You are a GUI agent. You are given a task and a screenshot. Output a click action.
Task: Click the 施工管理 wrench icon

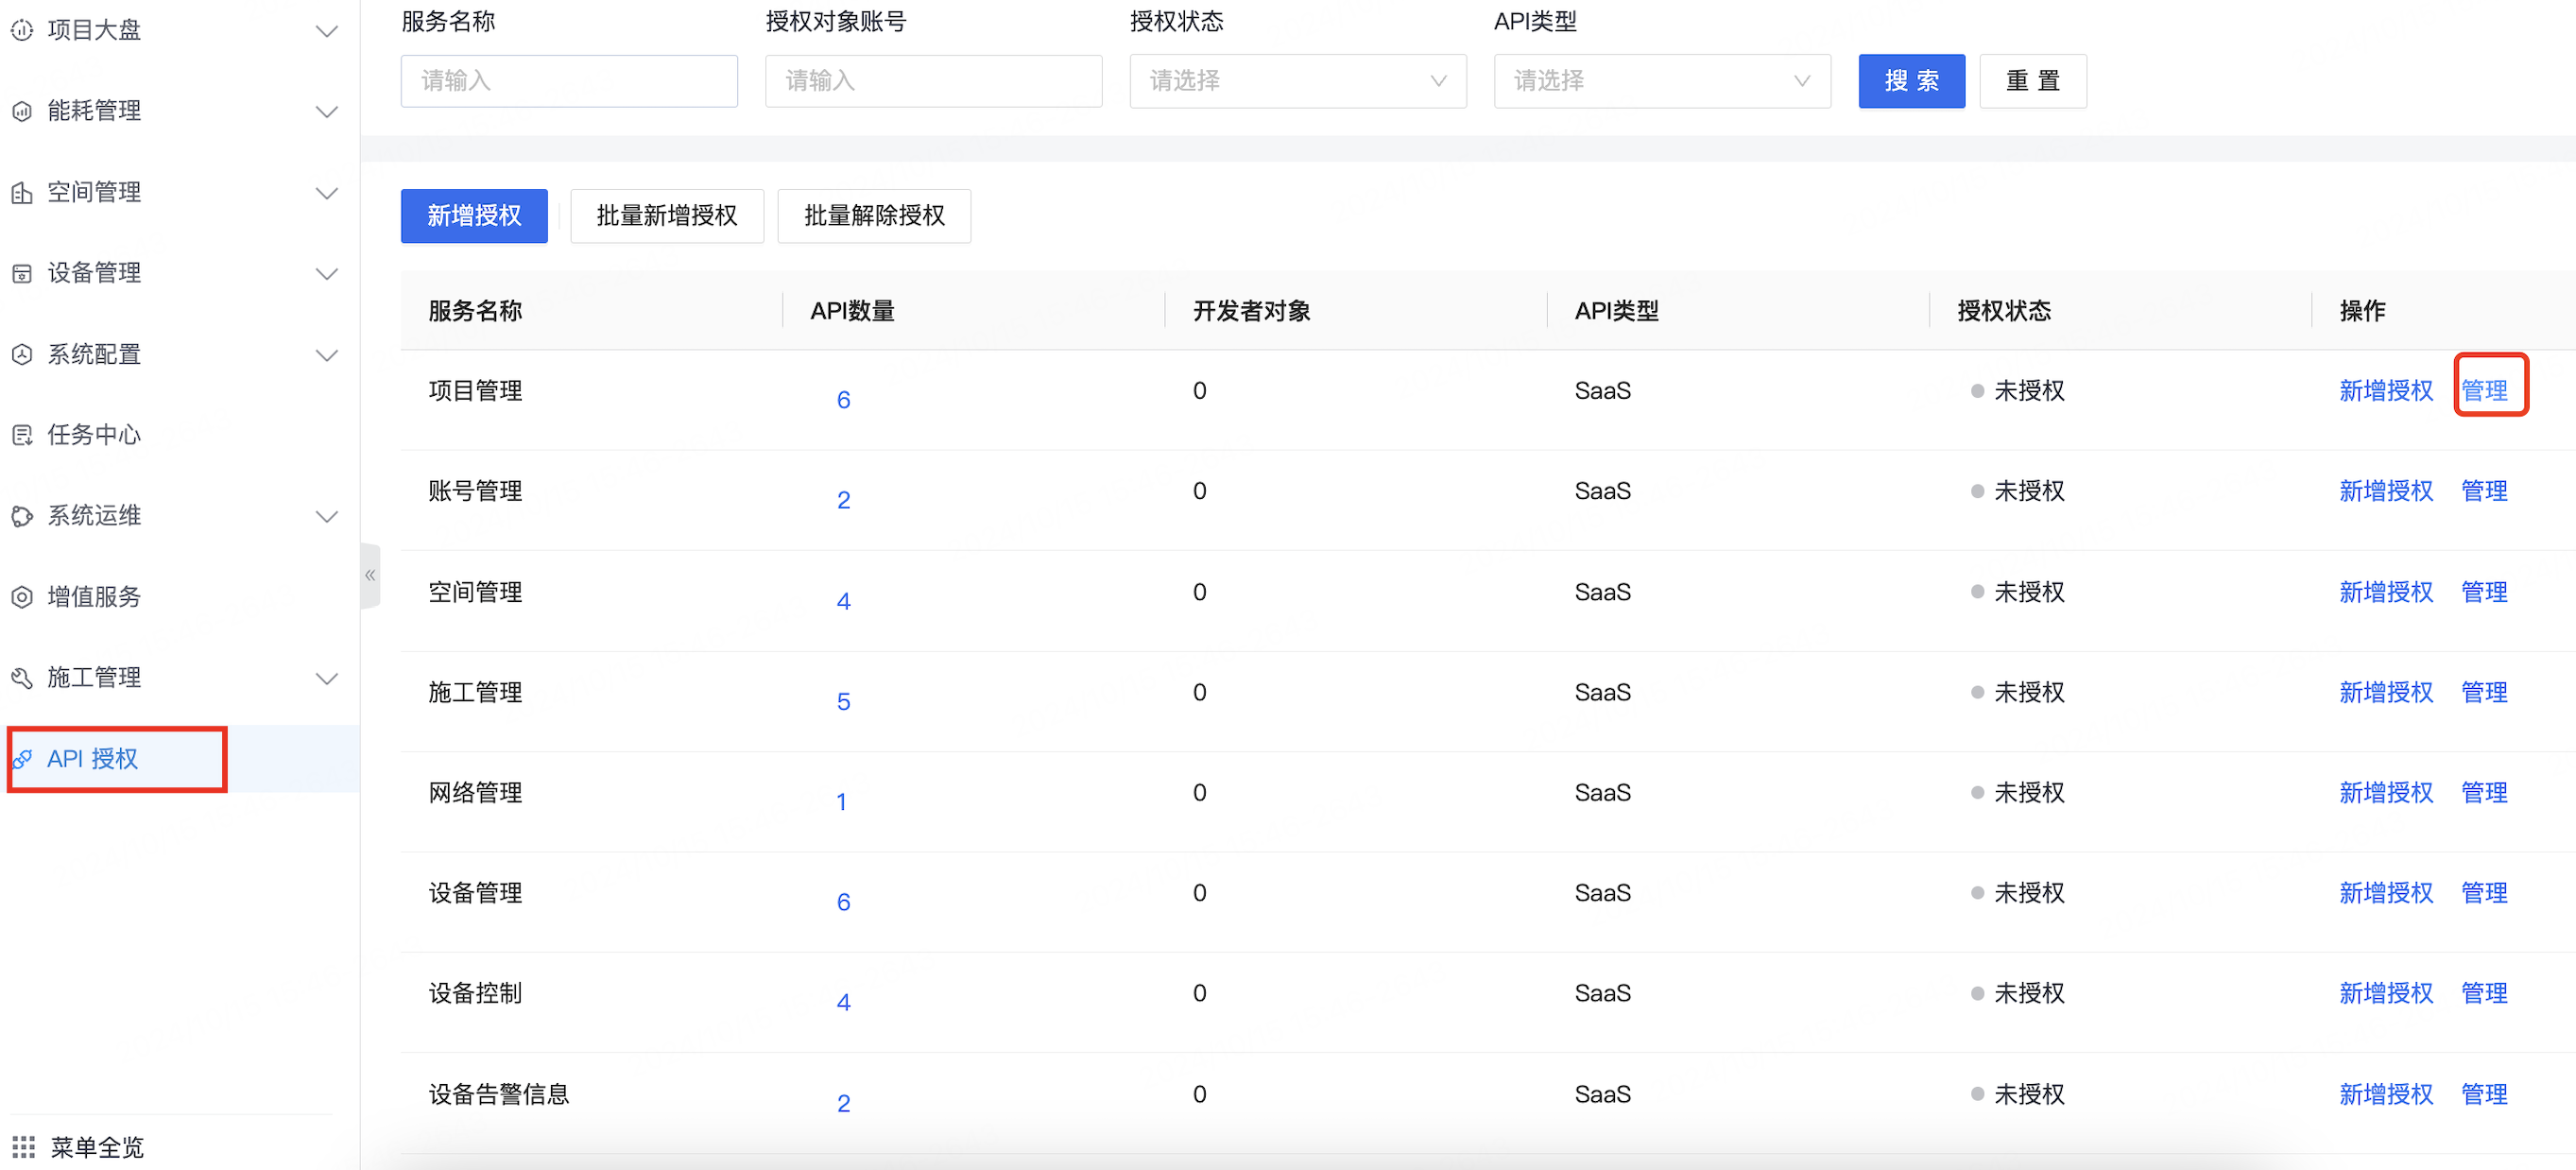[x=22, y=678]
